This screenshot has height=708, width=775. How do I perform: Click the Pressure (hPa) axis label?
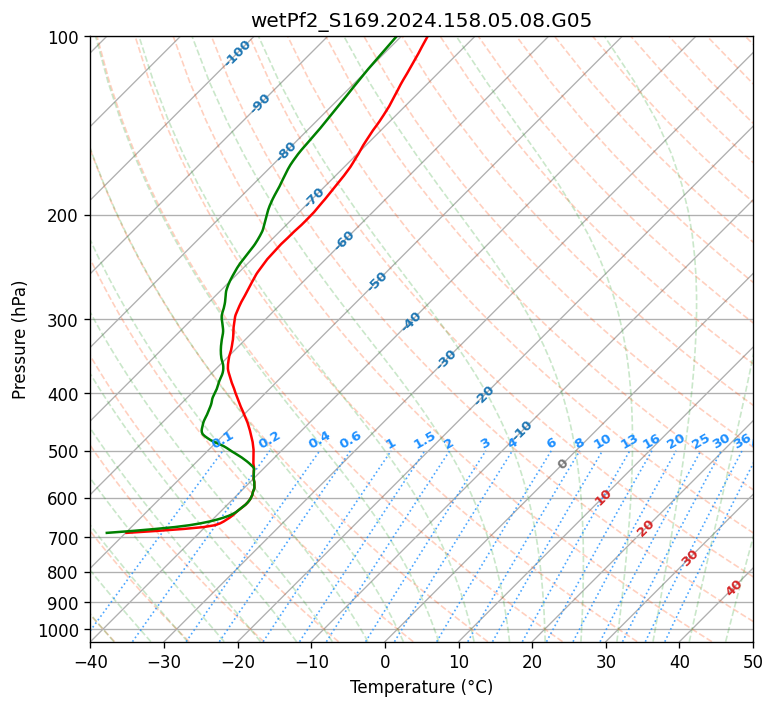tap(19, 340)
